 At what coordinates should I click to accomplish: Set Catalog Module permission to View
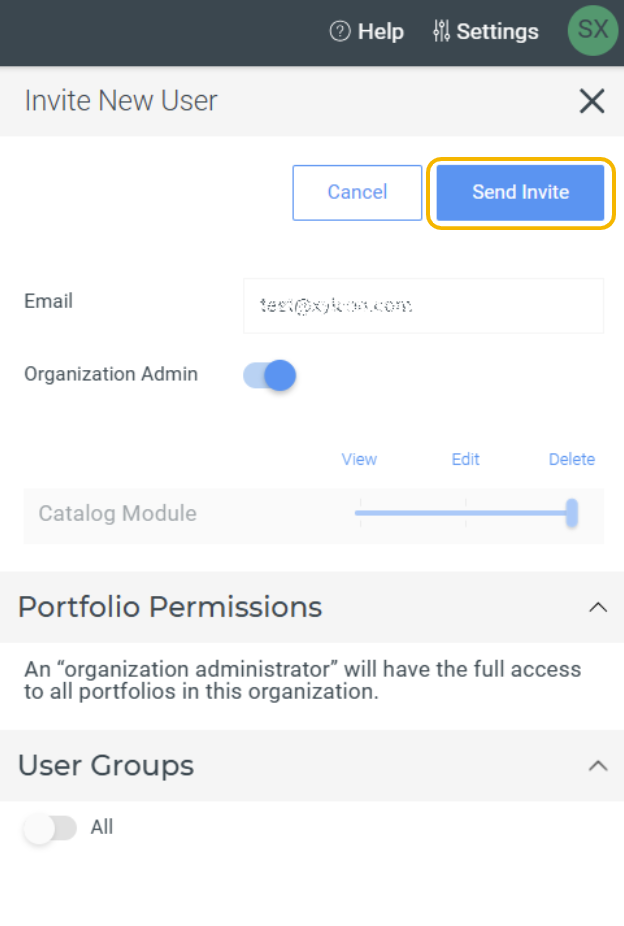click(x=361, y=513)
